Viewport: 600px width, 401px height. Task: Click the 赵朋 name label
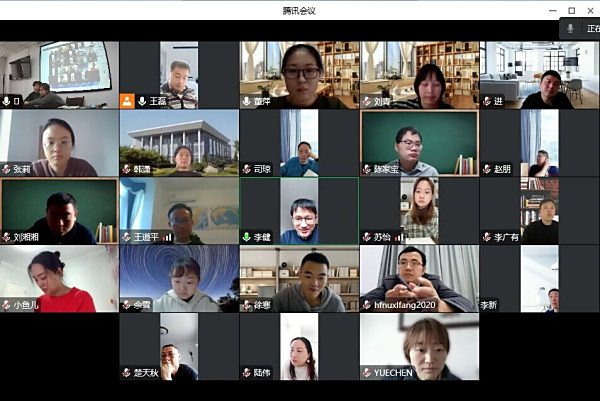click(x=502, y=169)
